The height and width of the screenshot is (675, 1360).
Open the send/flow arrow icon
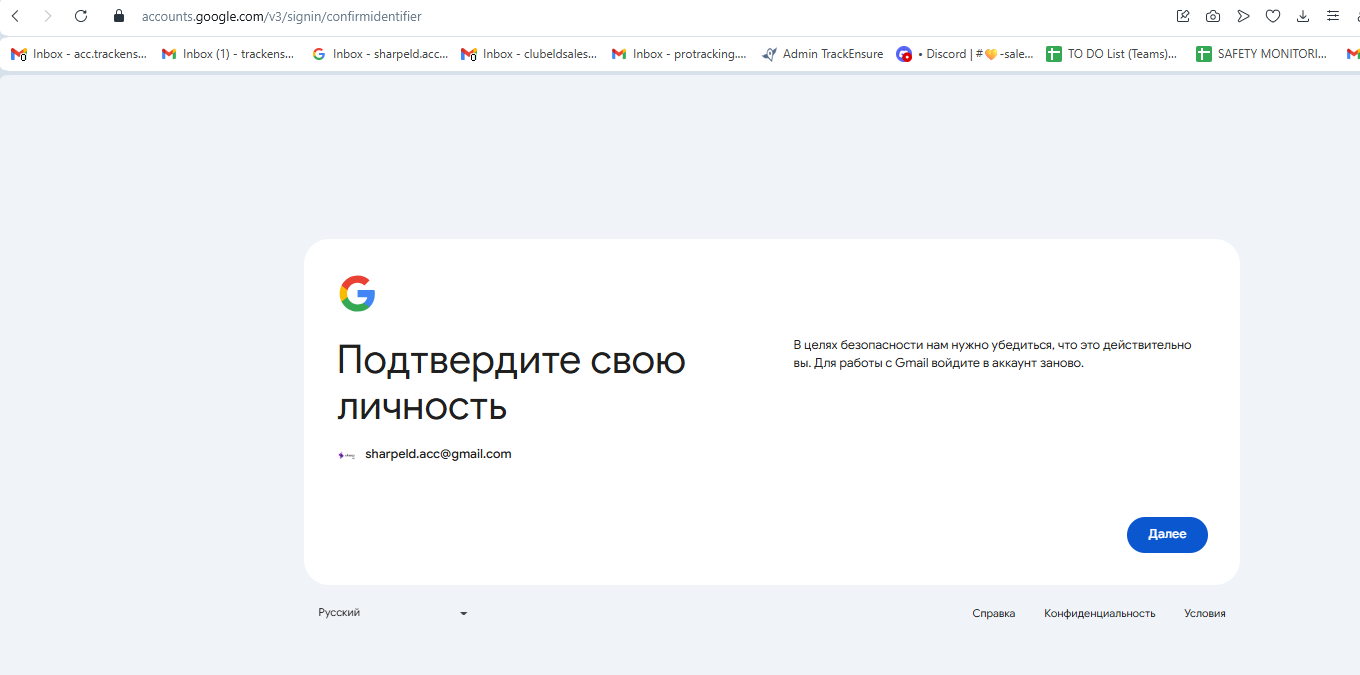pos(1243,16)
